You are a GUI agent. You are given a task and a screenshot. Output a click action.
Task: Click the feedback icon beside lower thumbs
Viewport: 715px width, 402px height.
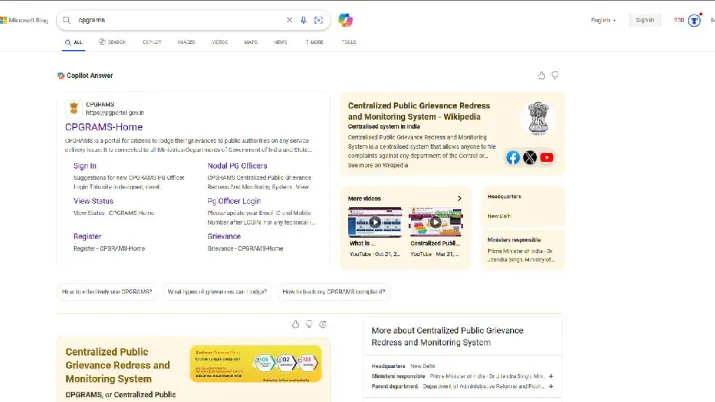pyautogui.click(x=323, y=324)
